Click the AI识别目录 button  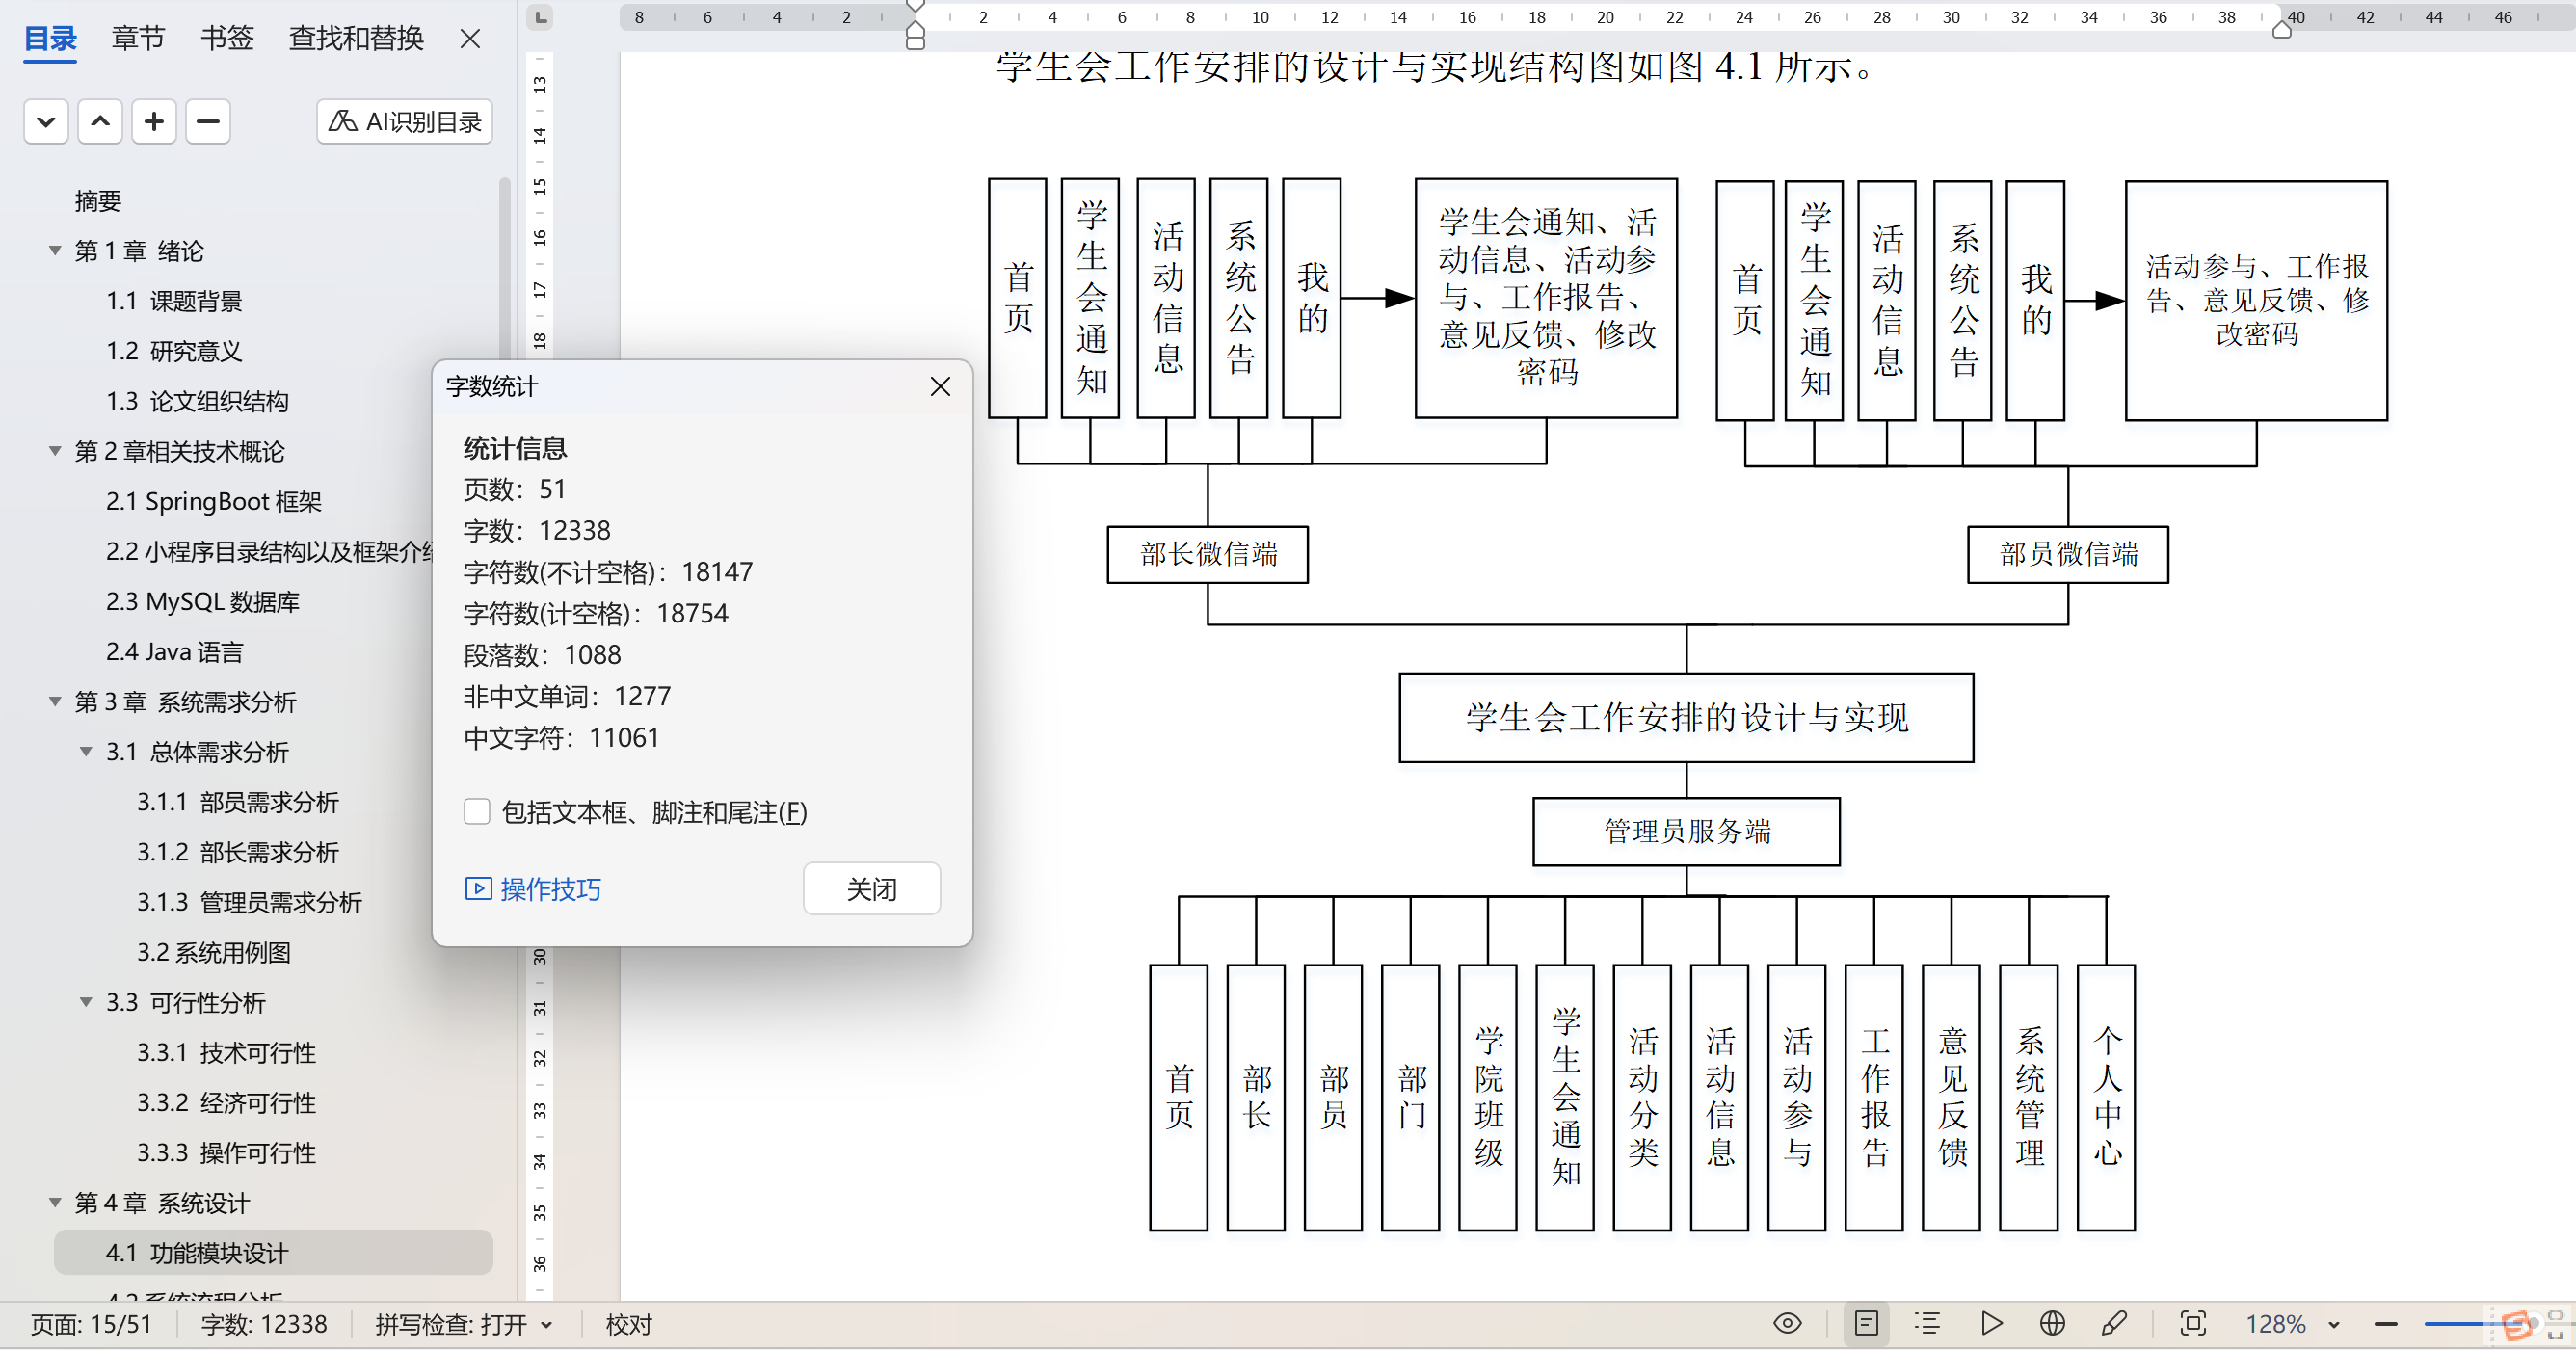(405, 122)
